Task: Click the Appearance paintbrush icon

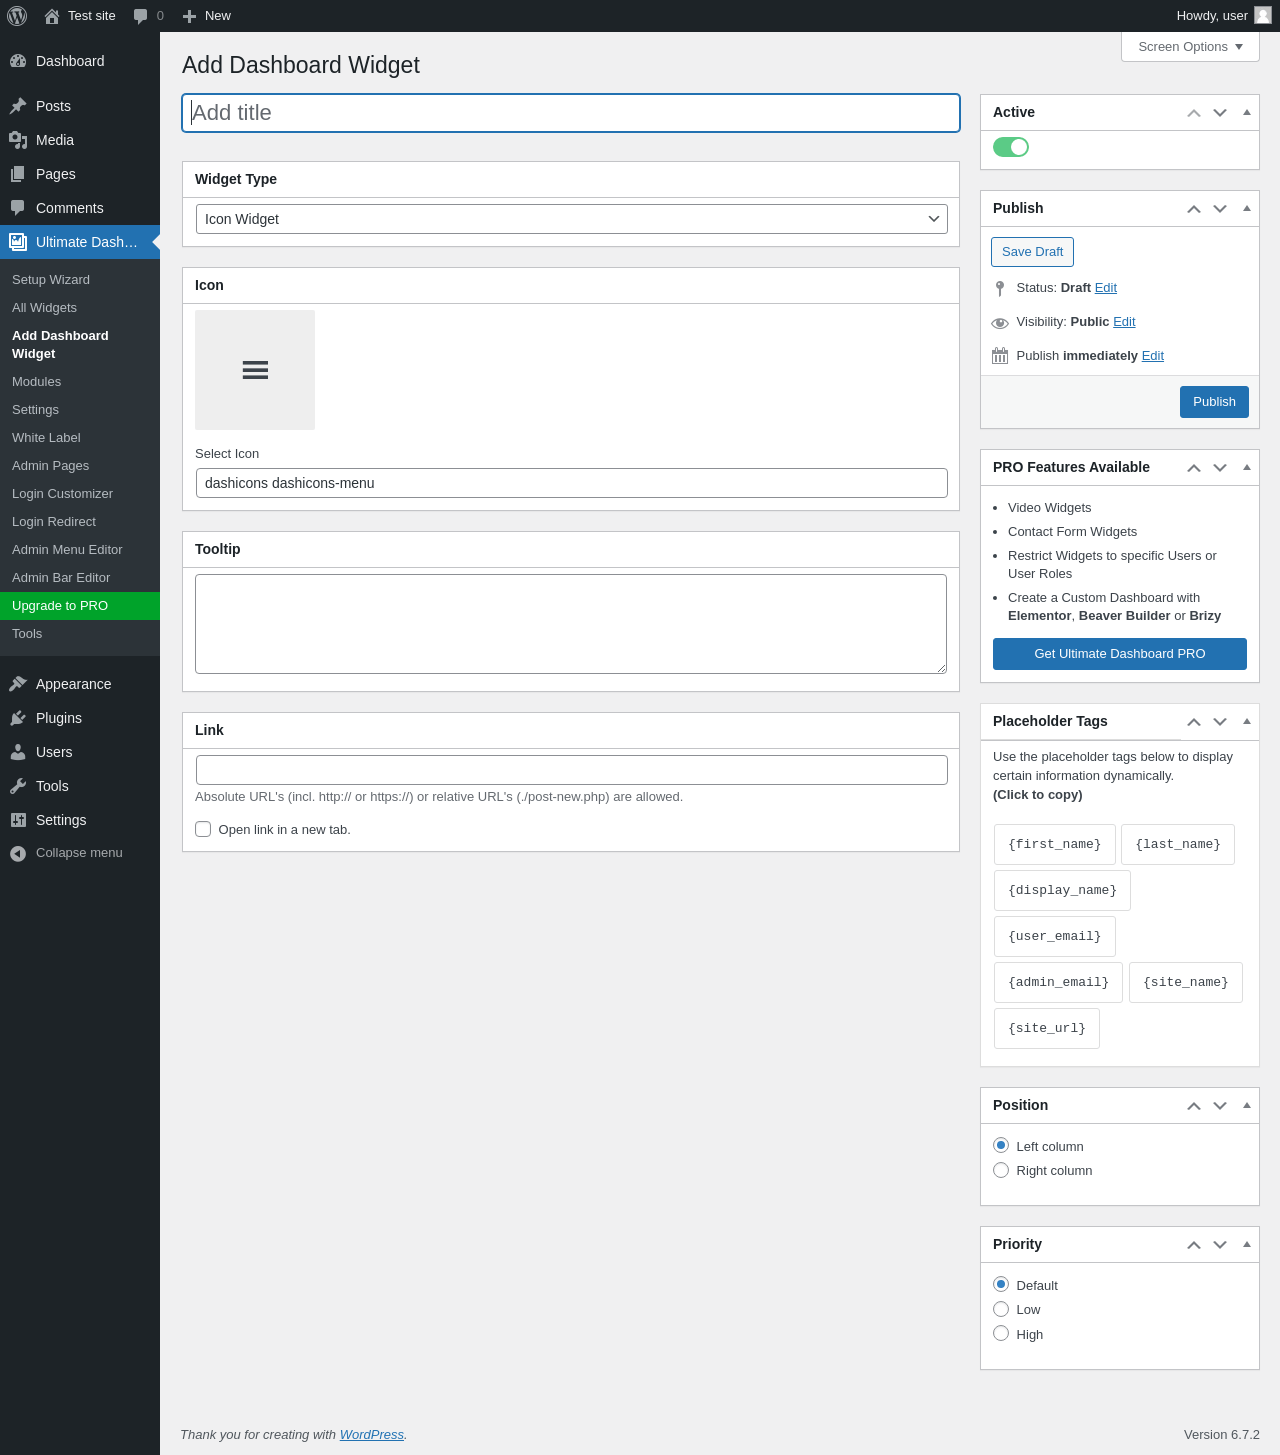Action: click(x=18, y=684)
